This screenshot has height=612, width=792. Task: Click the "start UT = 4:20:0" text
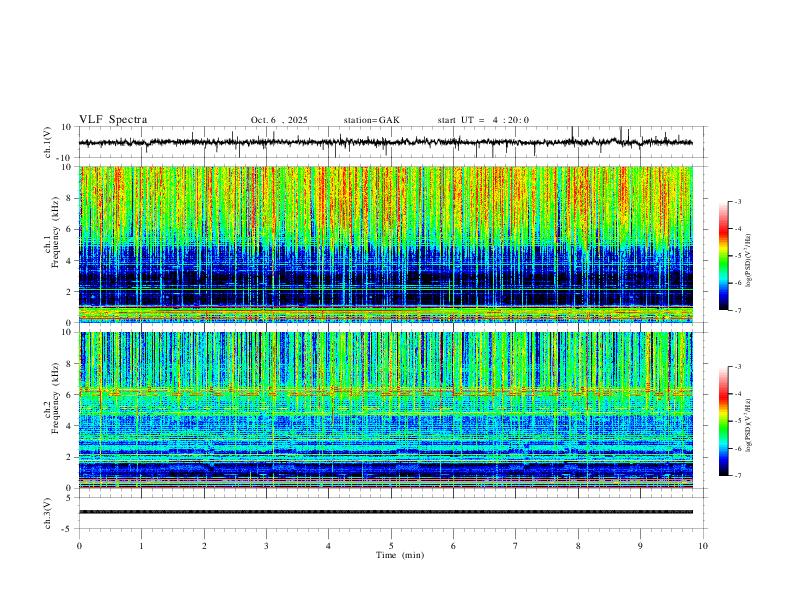(483, 120)
